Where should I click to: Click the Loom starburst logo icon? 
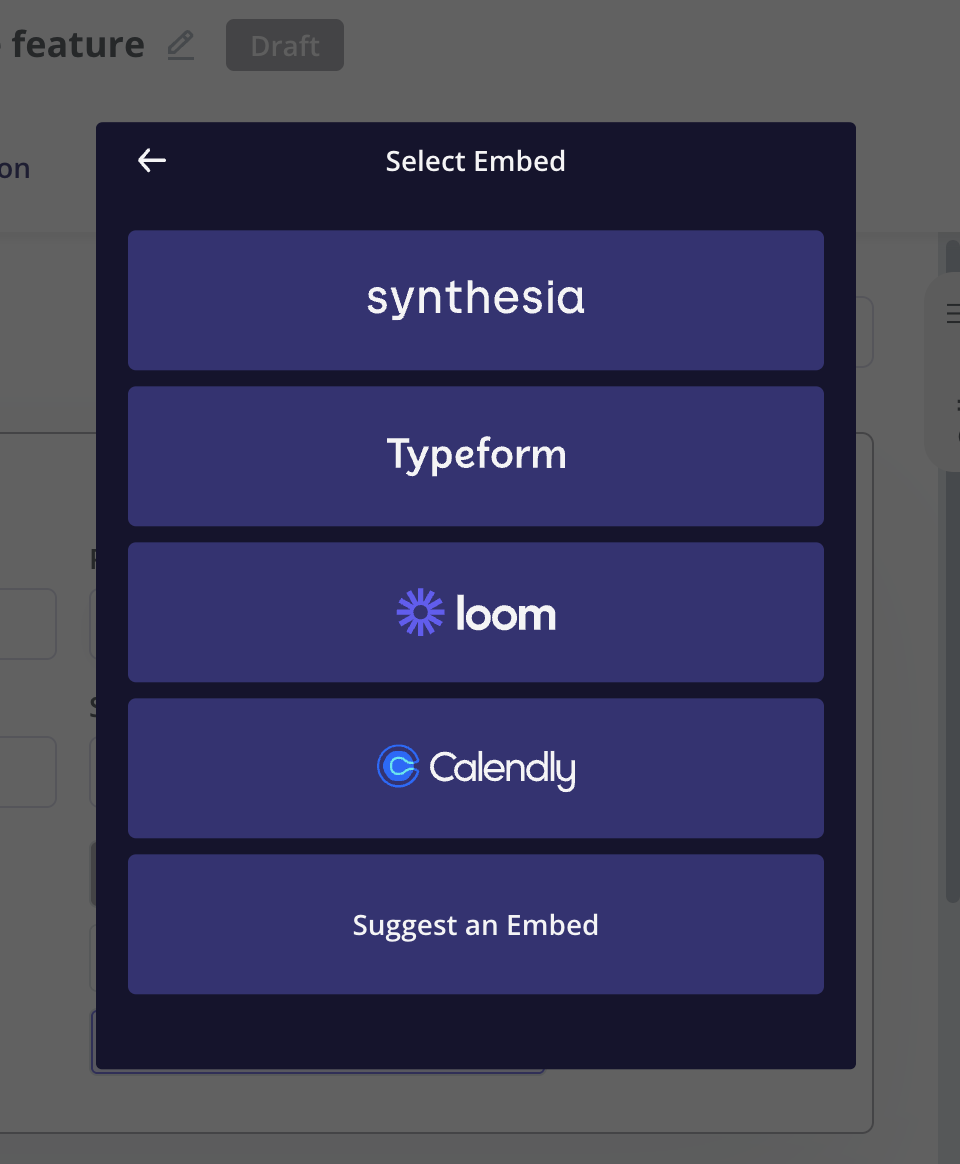(x=420, y=612)
